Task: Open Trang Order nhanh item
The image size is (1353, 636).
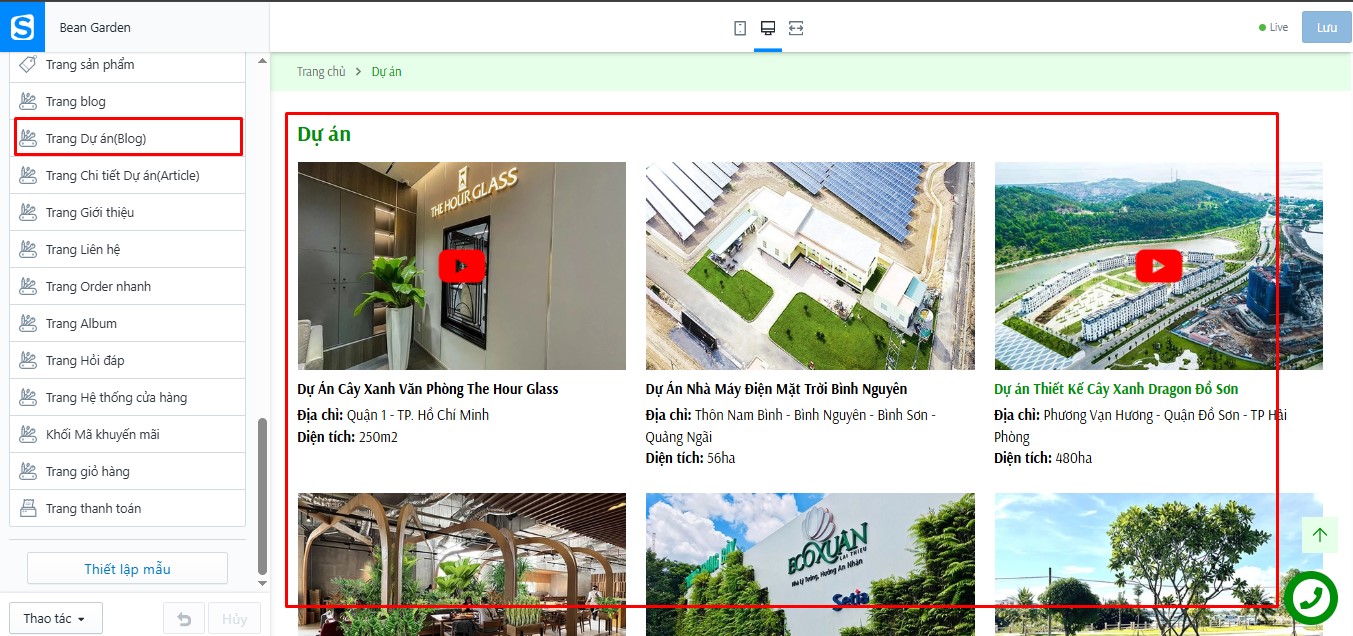Action: coord(128,286)
